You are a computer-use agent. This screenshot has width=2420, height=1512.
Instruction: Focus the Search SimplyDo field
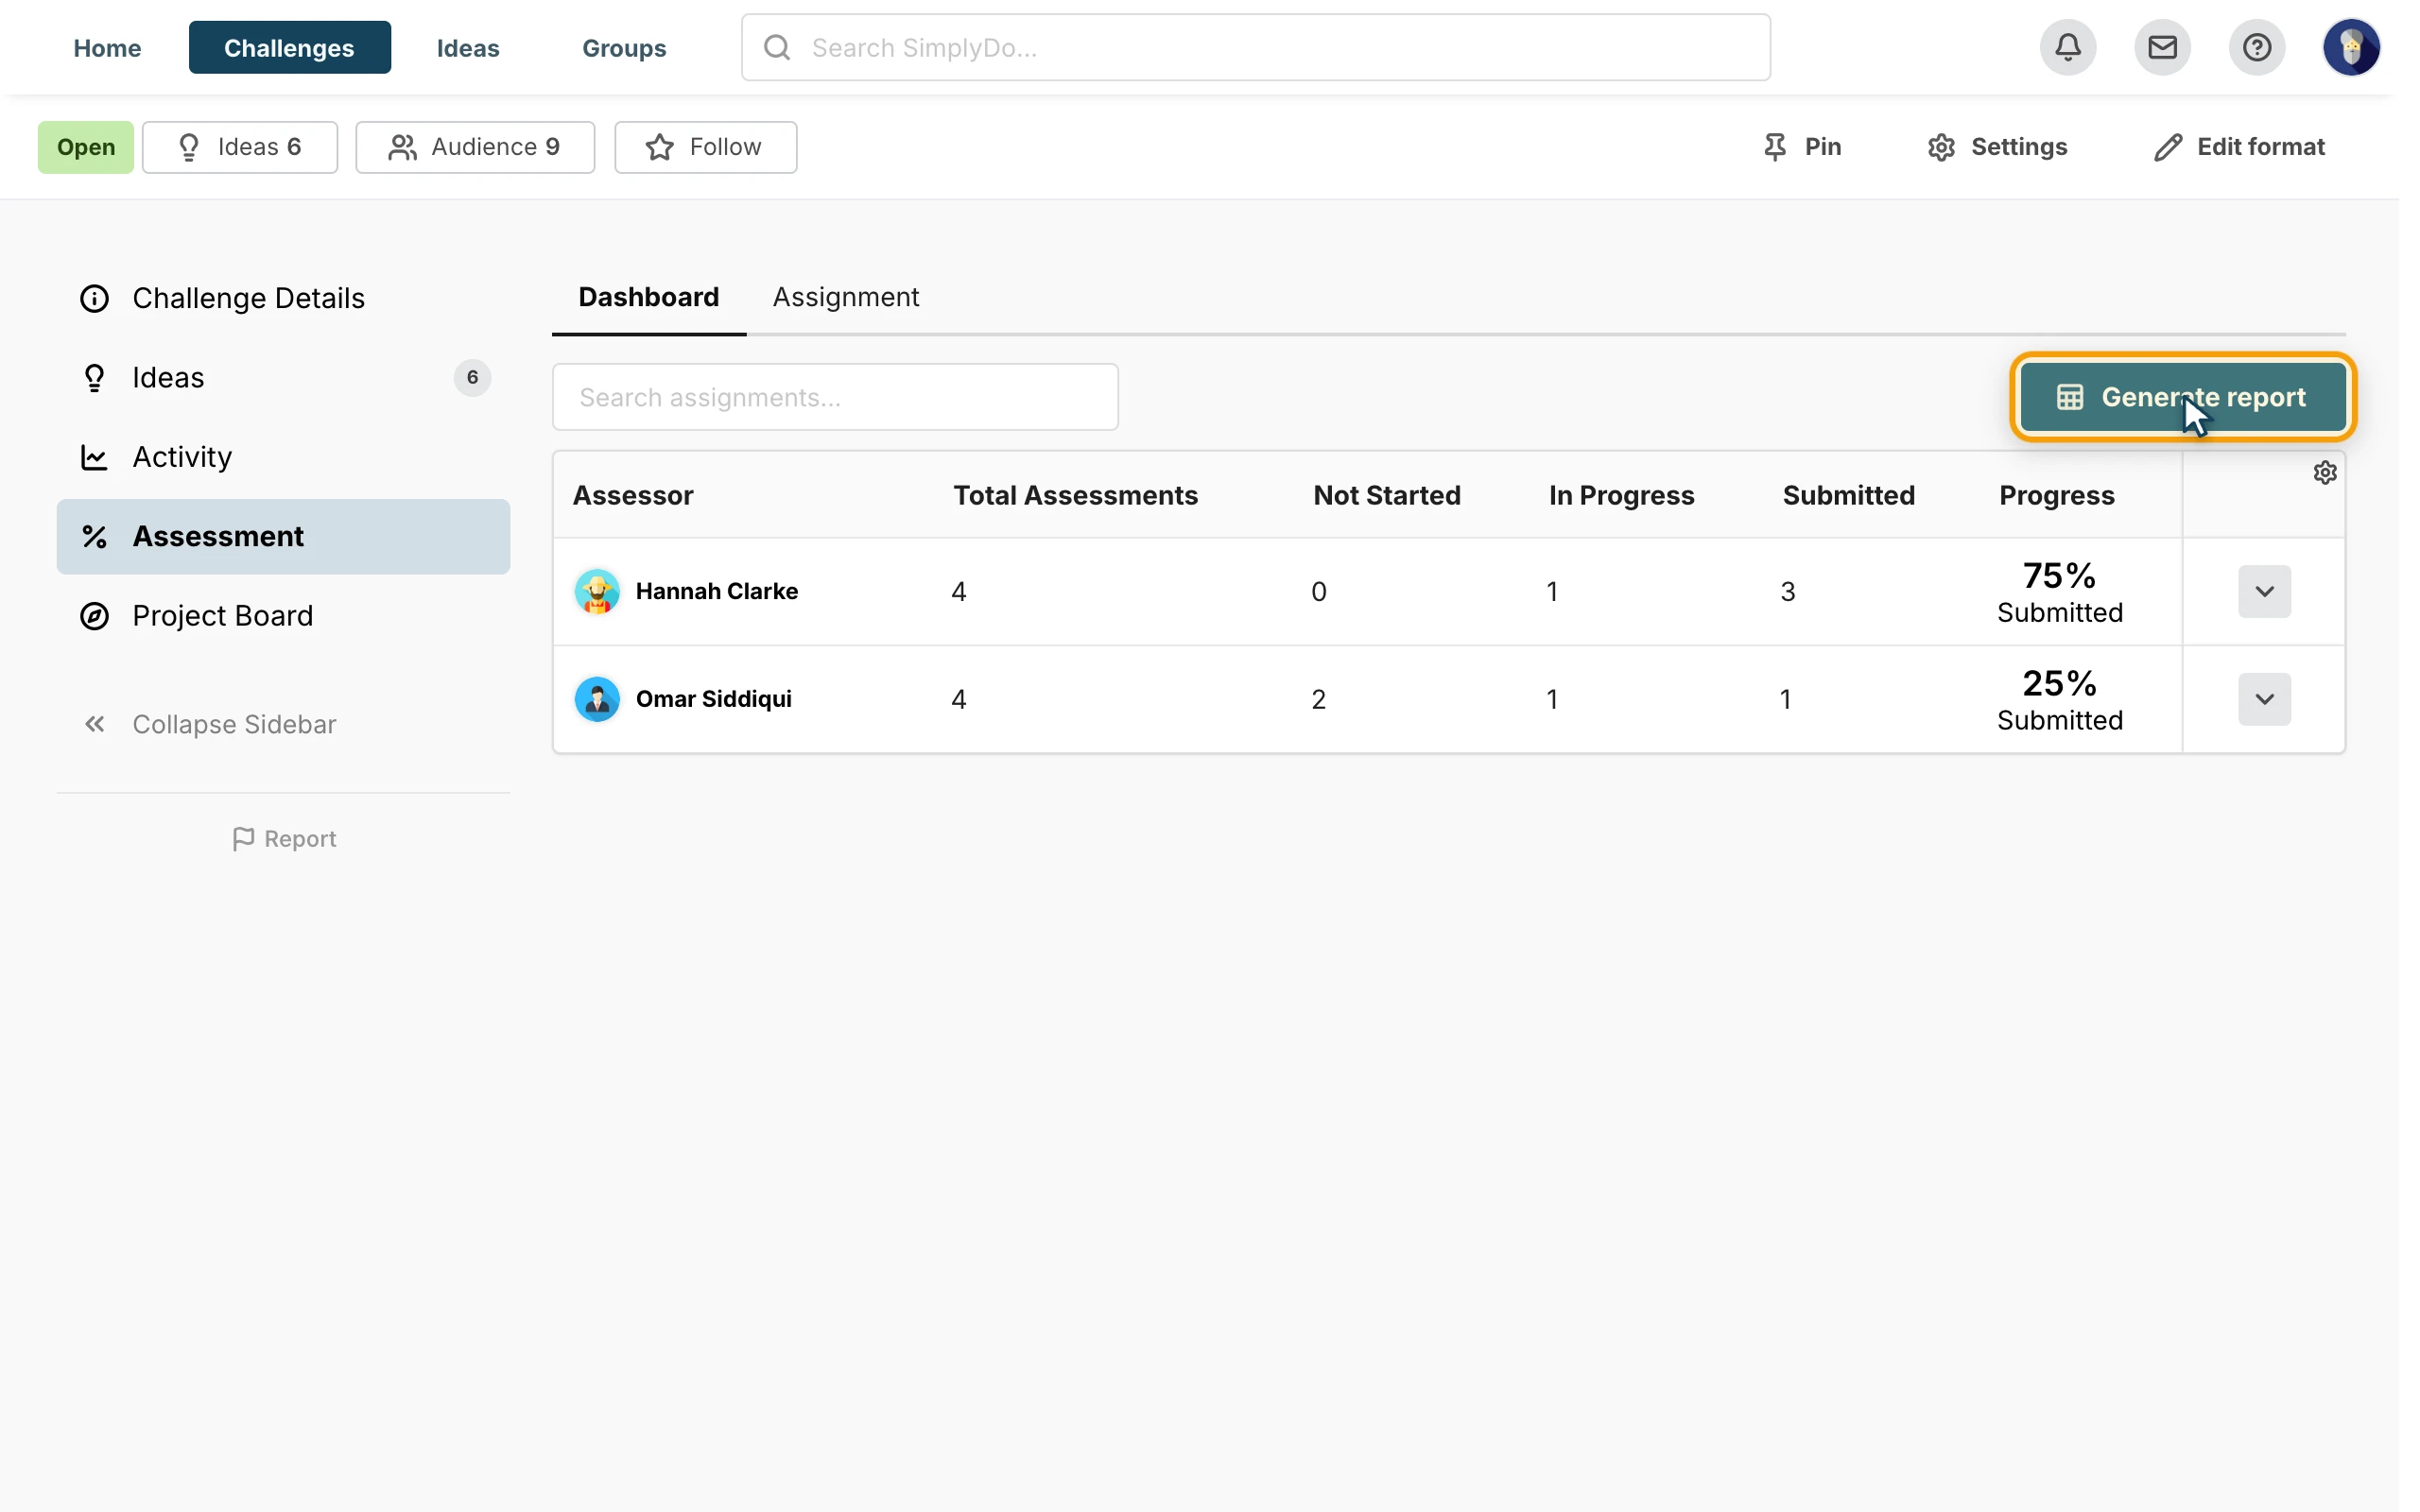pos(1256,47)
